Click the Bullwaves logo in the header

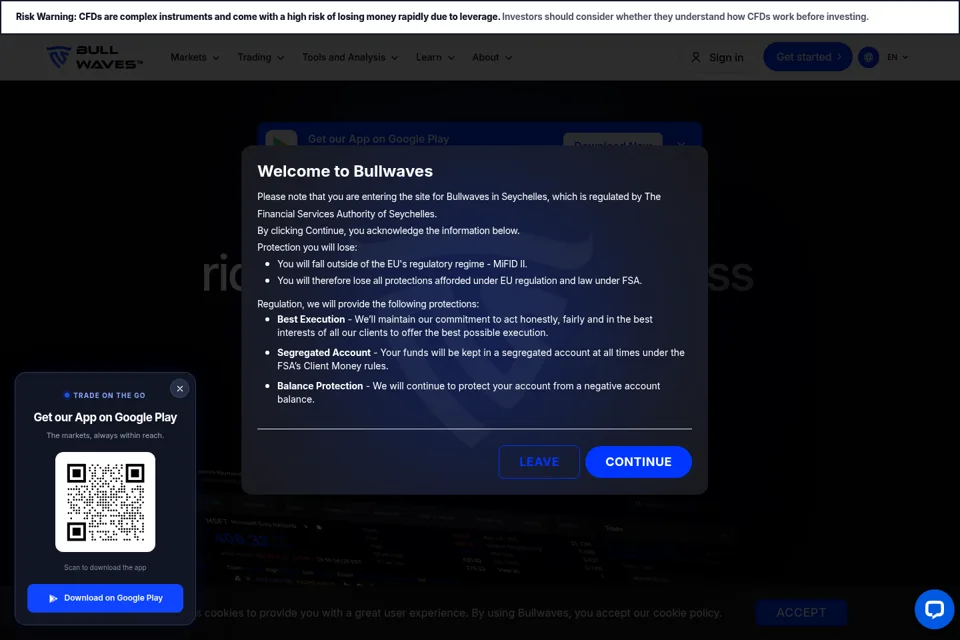94,57
